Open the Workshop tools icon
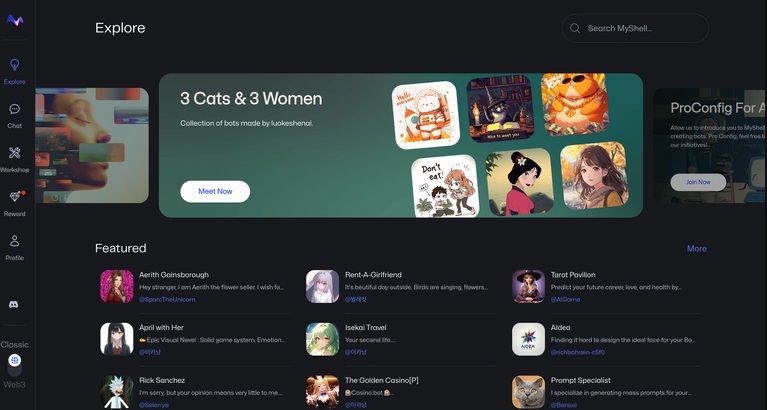767x410 pixels. coord(15,153)
